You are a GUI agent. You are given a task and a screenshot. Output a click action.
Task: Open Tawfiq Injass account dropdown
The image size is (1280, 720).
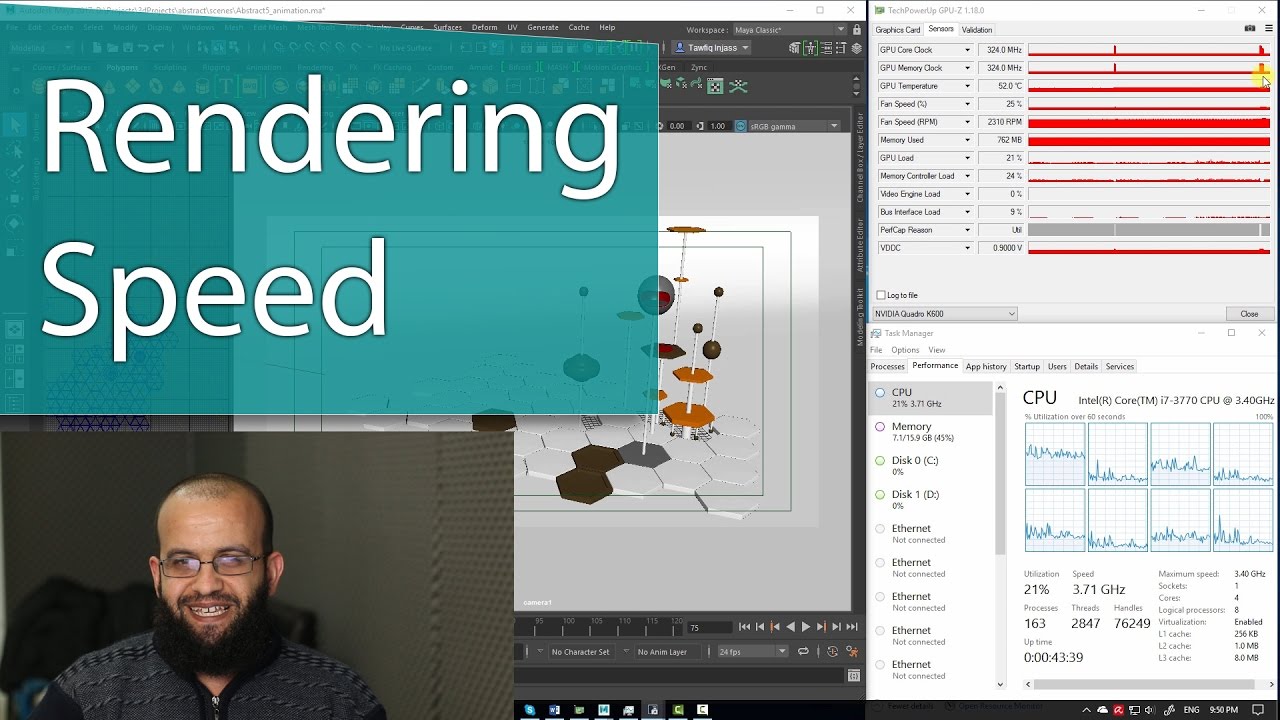711,48
